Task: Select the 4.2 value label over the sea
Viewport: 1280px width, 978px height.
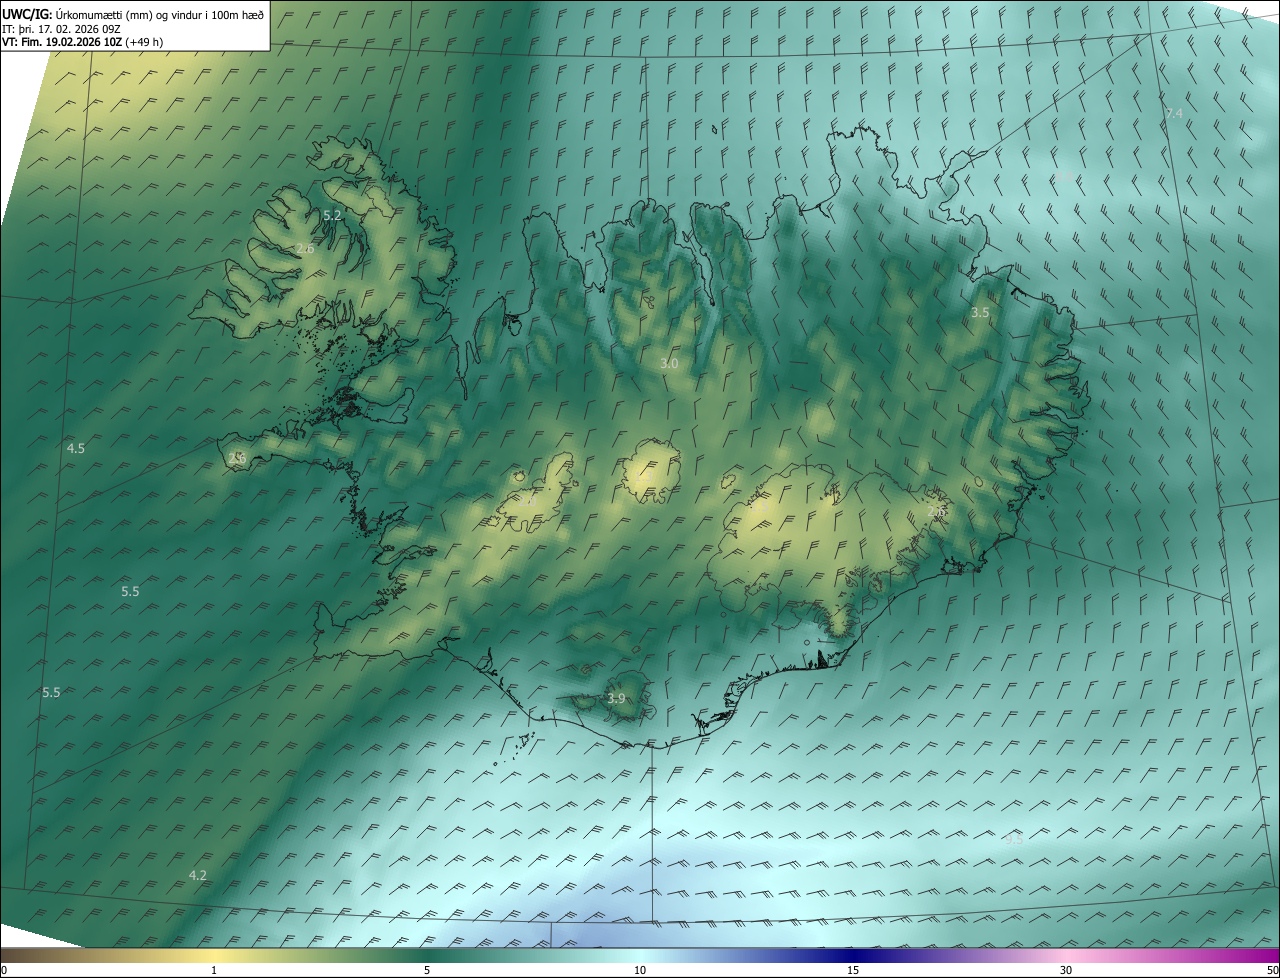Action: click(198, 875)
